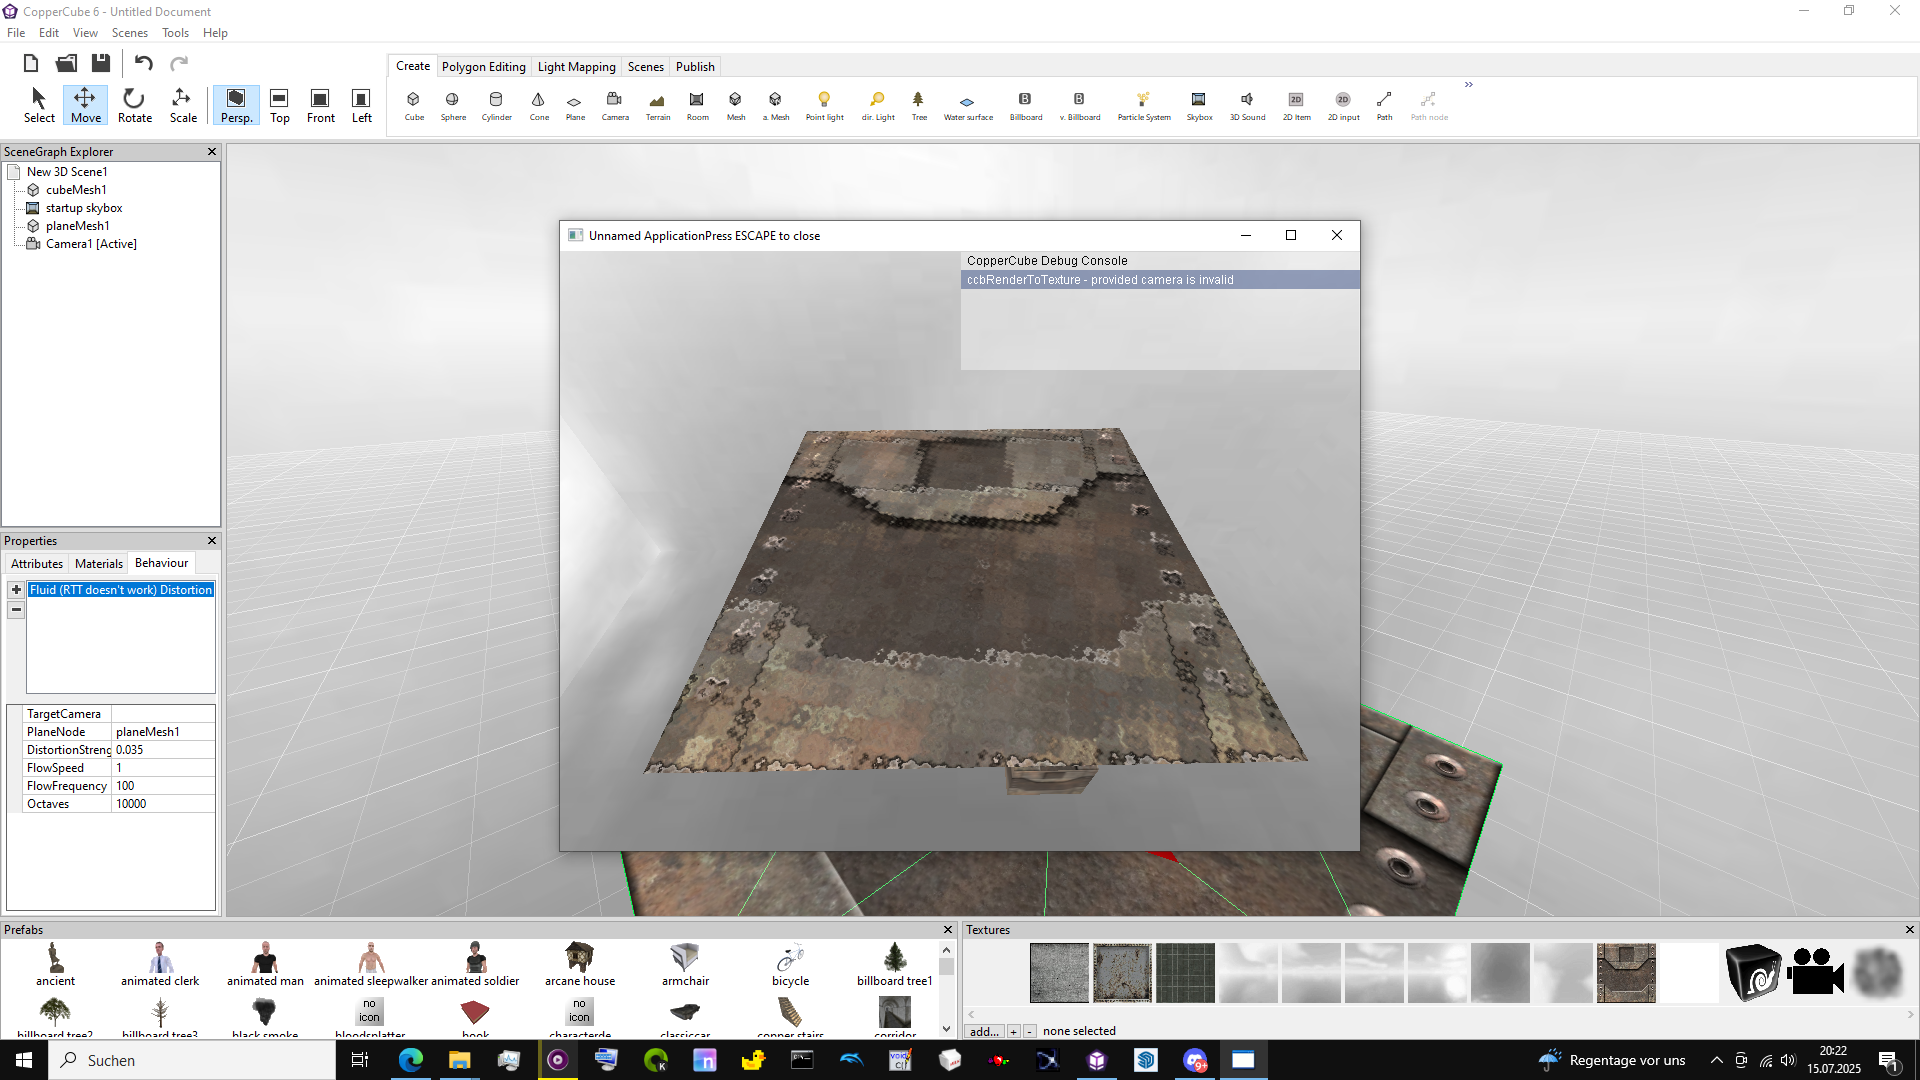Create a Cube
This screenshot has height=1080, width=1920.
pos(414,105)
